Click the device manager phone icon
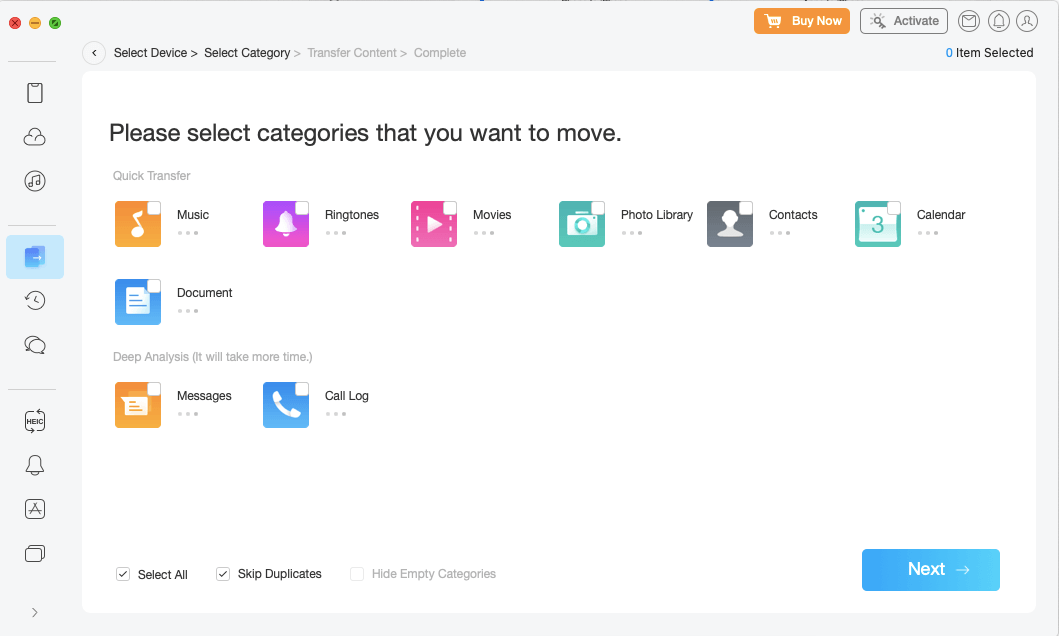The width and height of the screenshot is (1059, 636). (x=35, y=93)
